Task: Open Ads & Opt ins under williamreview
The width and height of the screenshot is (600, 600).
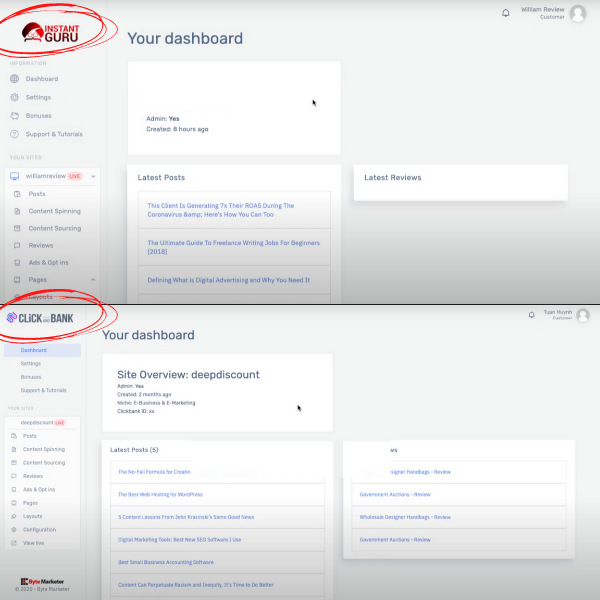Action: click(x=48, y=262)
